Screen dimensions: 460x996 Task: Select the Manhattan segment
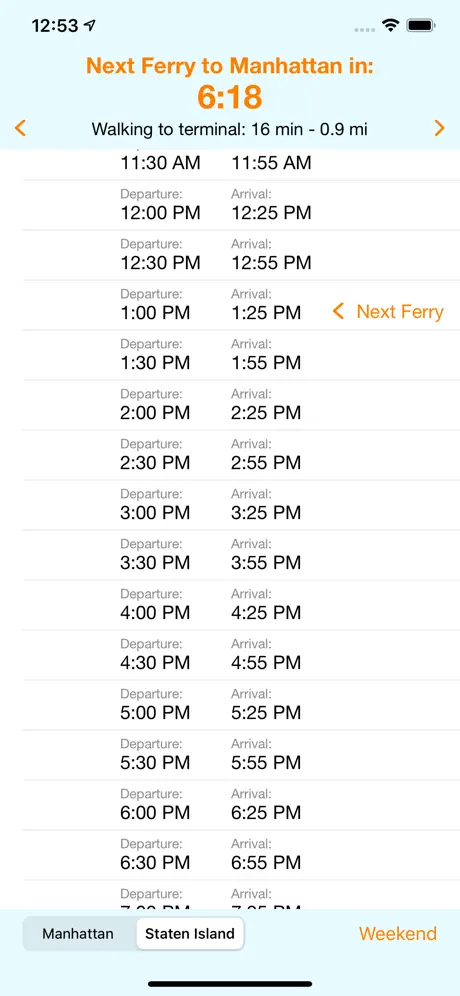[x=78, y=934]
